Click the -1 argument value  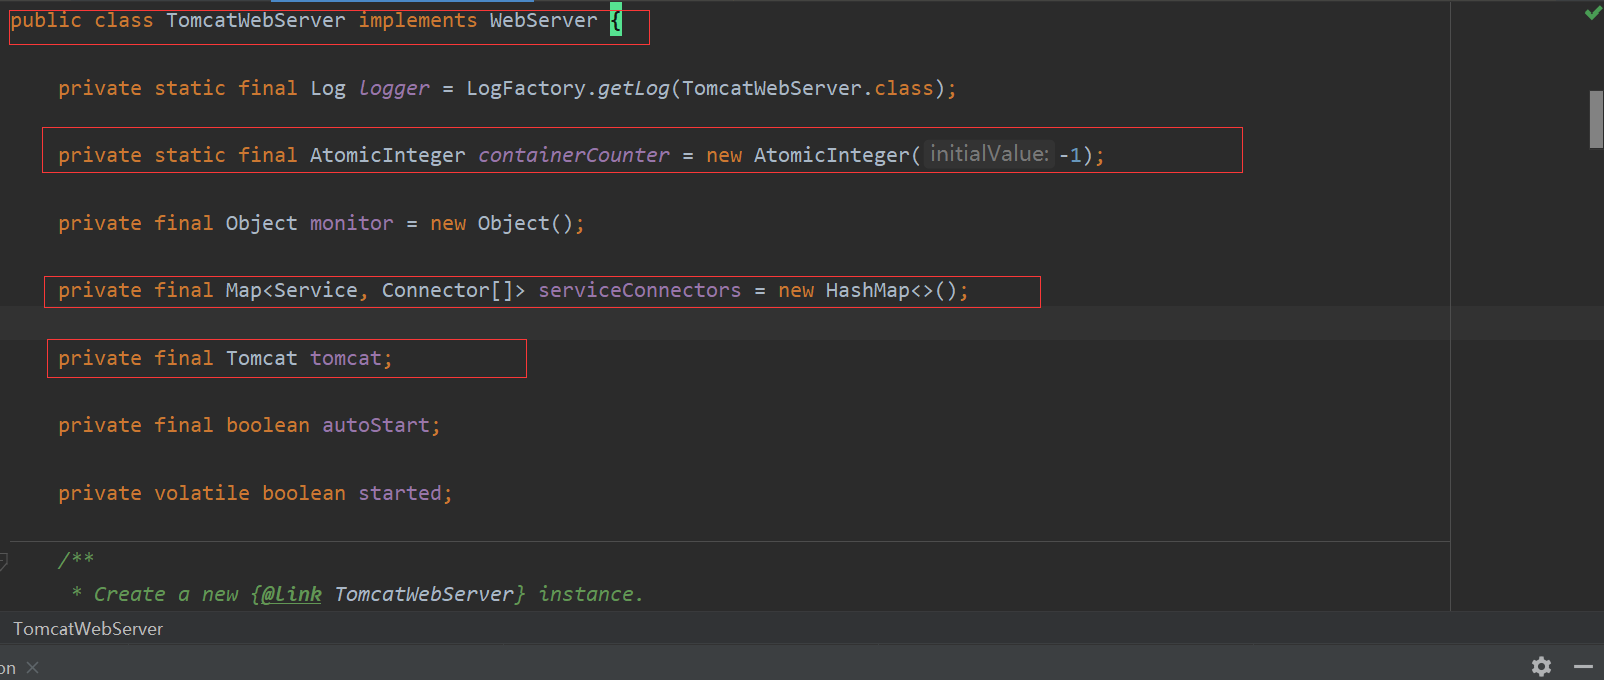tap(1071, 155)
